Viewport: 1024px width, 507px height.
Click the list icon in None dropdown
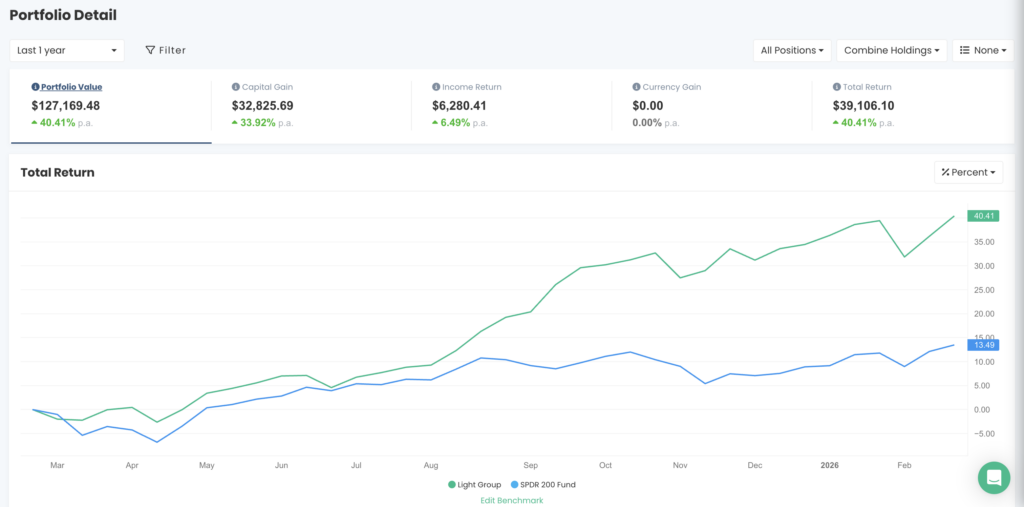(x=964, y=50)
